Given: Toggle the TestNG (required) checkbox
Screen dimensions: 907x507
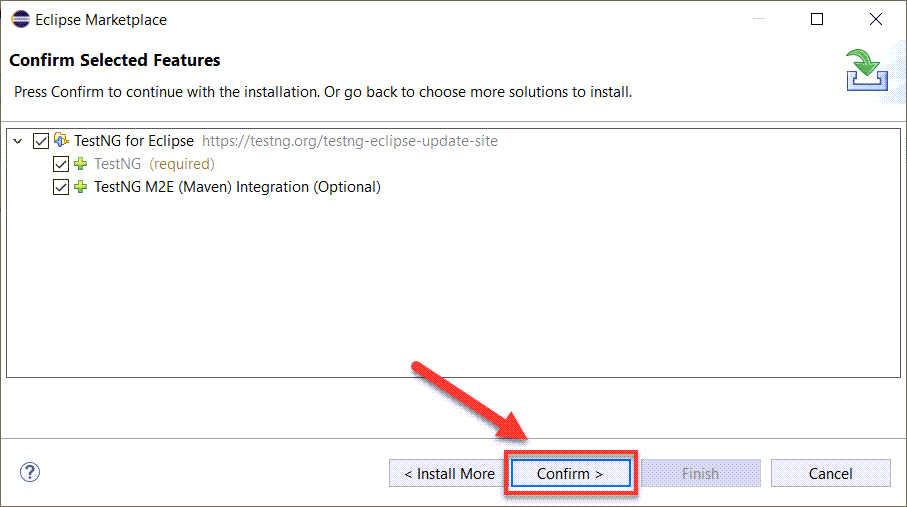Looking at the screenshot, I should (61, 164).
